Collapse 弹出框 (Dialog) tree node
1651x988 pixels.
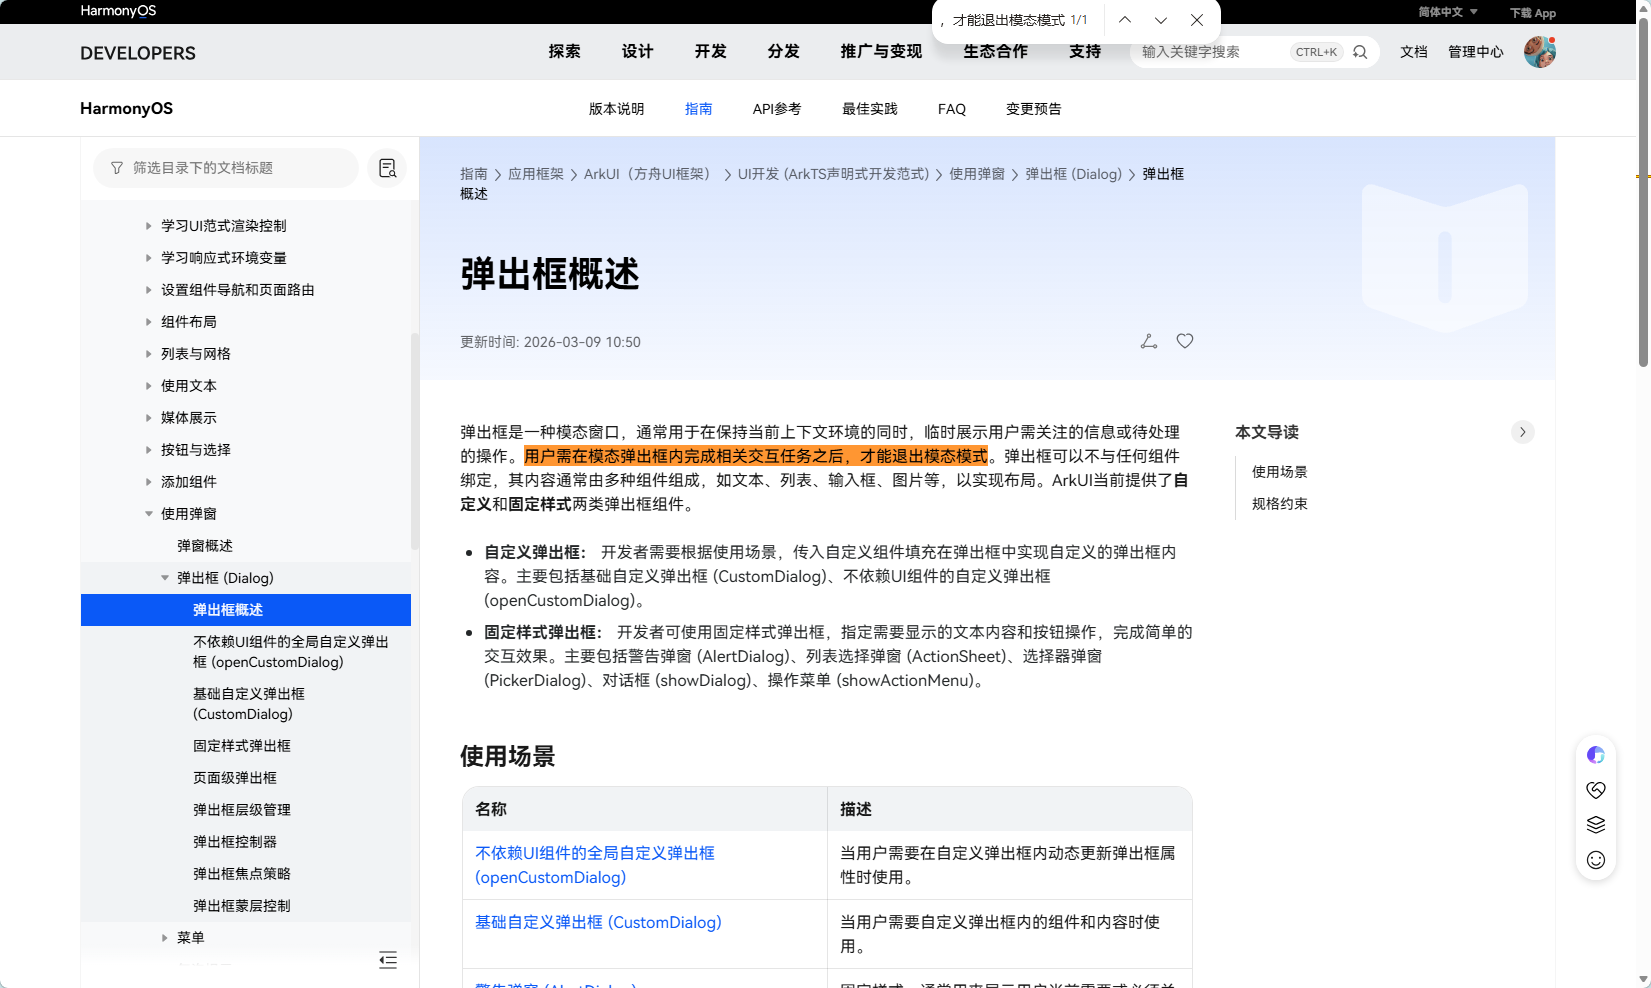(x=165, y=578)
